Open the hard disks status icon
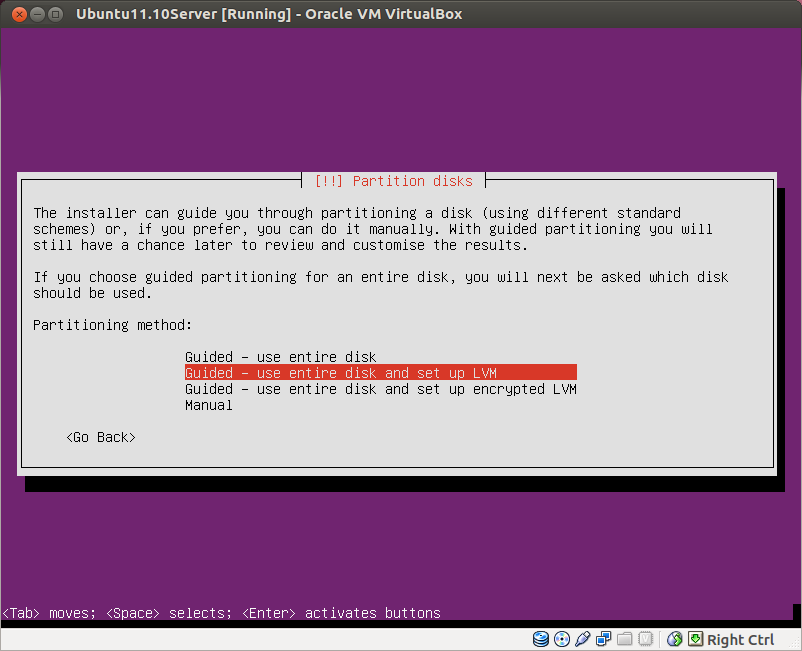802x651 pixels. [540, 639]
